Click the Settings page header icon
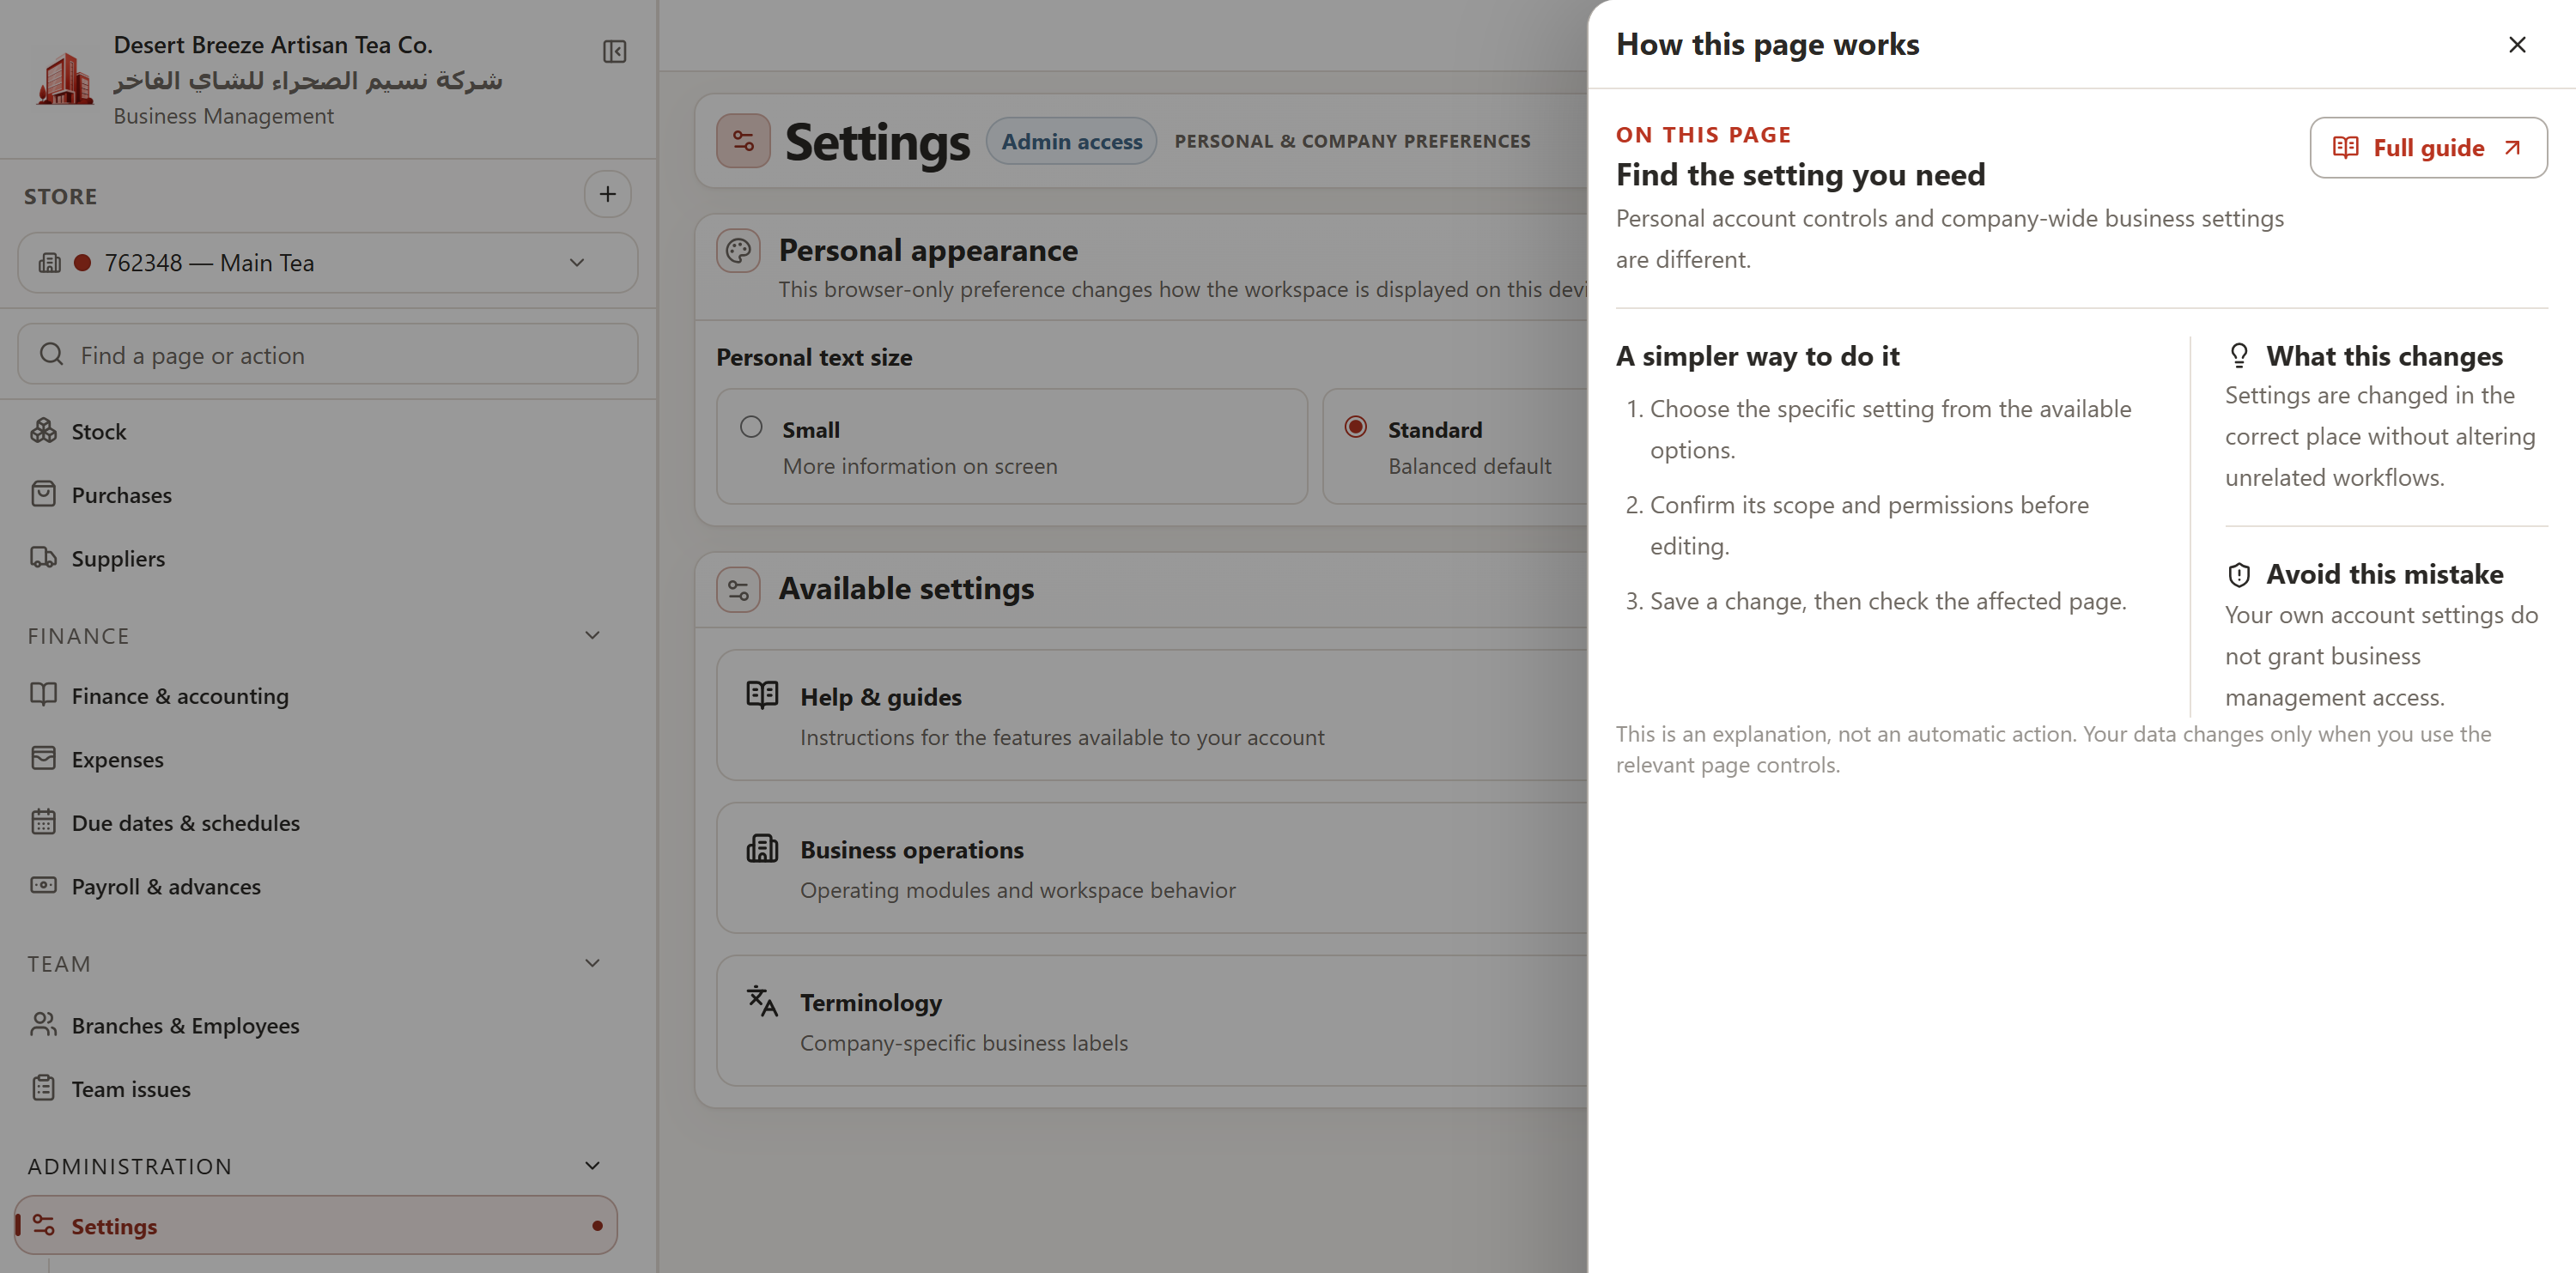 tap(743, 141)
